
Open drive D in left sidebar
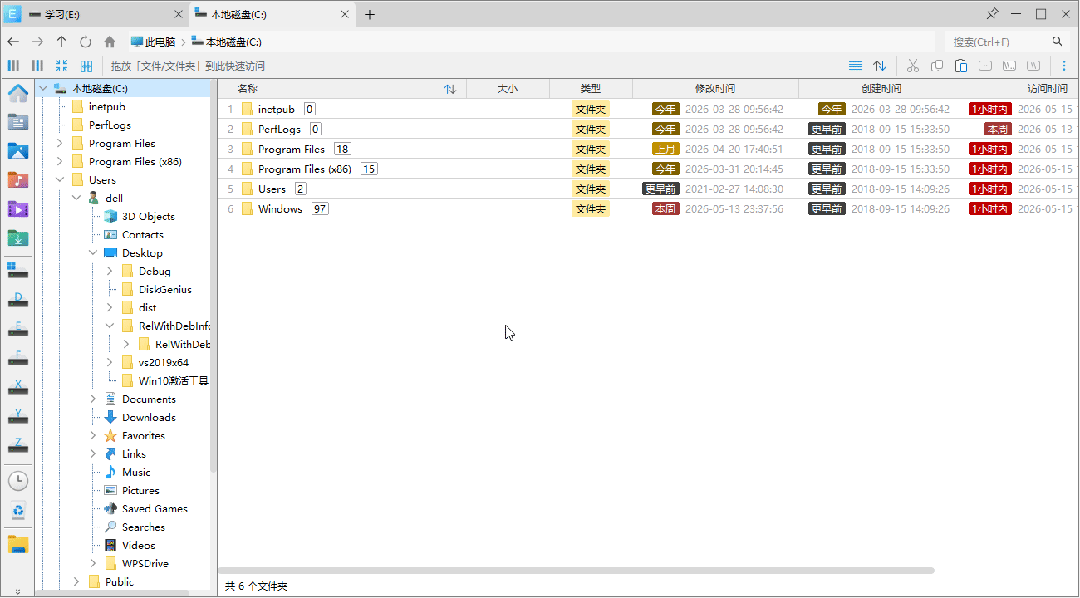[x=18, y=300]
